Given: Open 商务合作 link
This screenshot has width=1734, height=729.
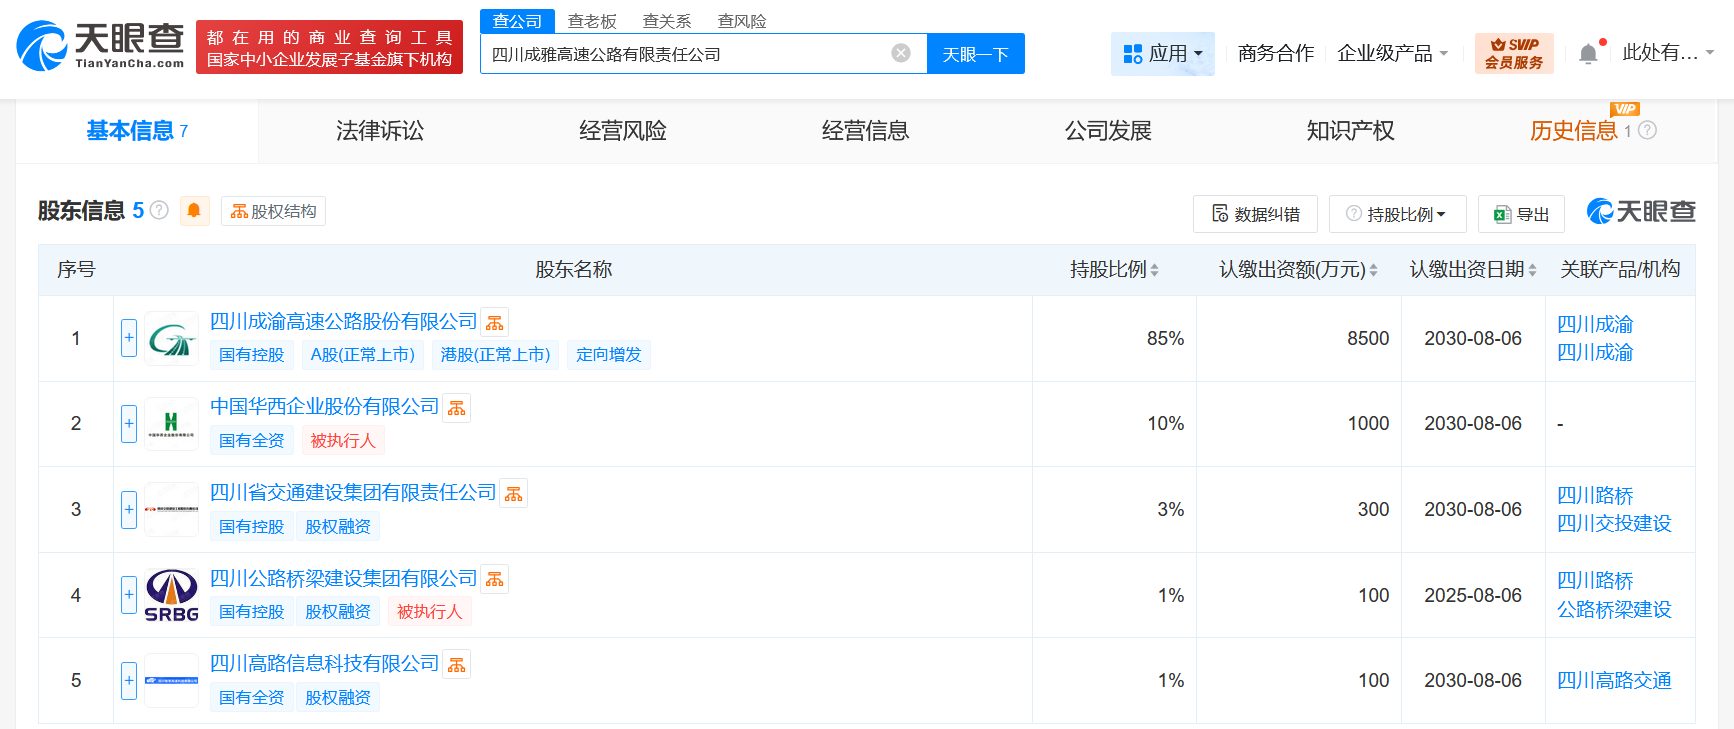Looking at the screenshot, I should coord(1276,53).
